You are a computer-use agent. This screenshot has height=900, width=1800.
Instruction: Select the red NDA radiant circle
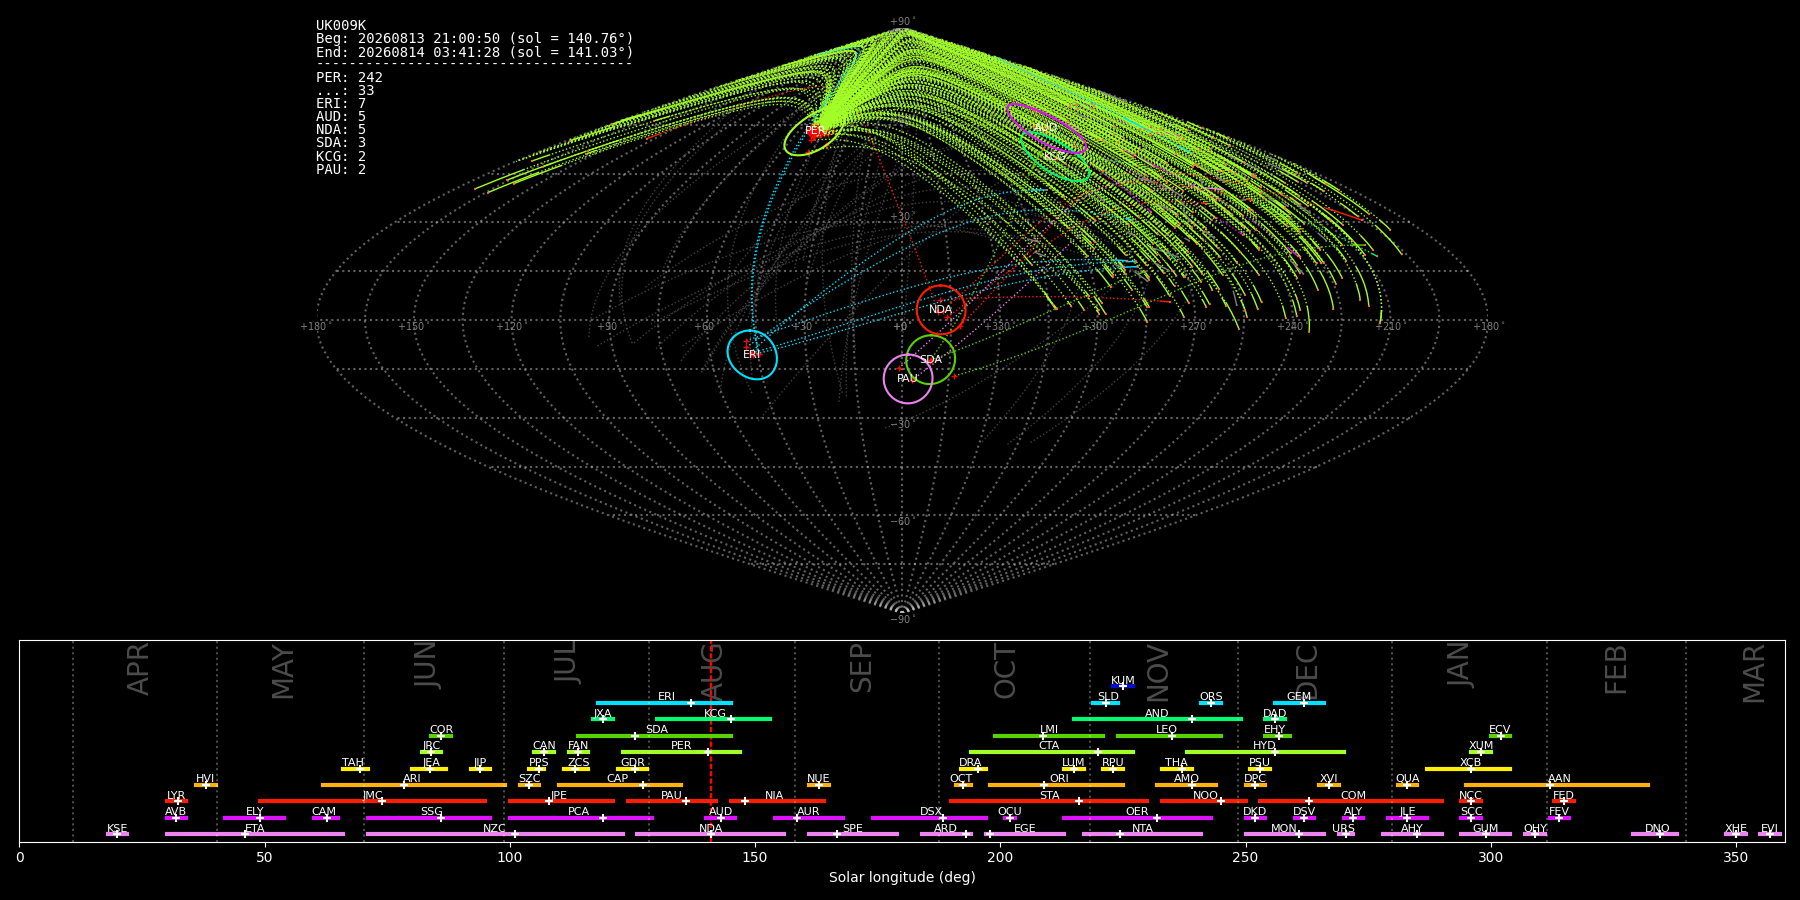(941, 310)
